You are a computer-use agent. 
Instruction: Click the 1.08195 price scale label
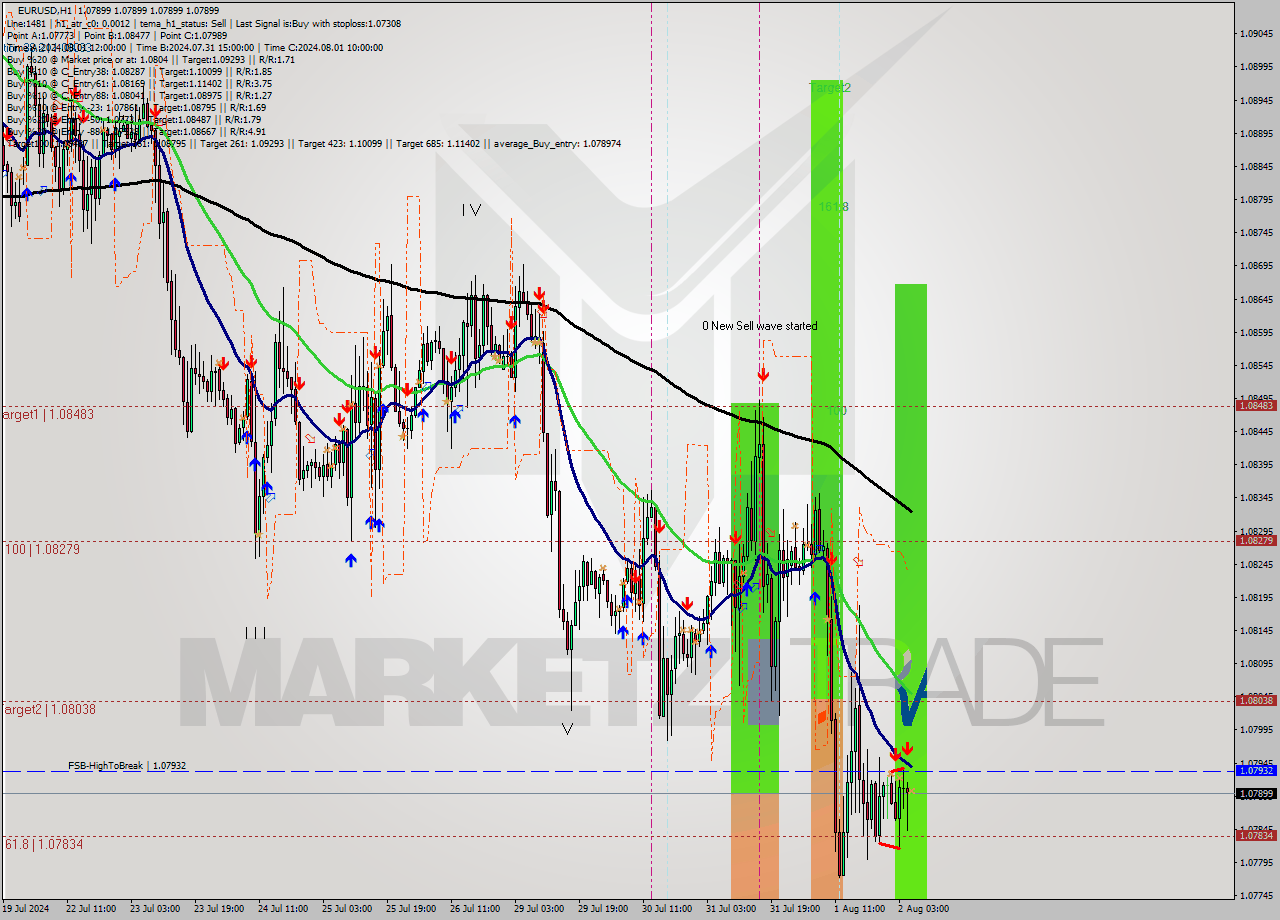[1256, 598]
